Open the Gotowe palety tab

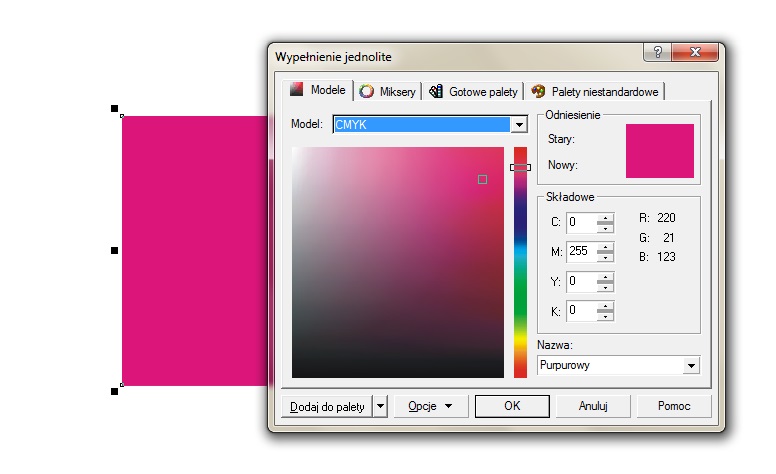click(x=474, y=92)
